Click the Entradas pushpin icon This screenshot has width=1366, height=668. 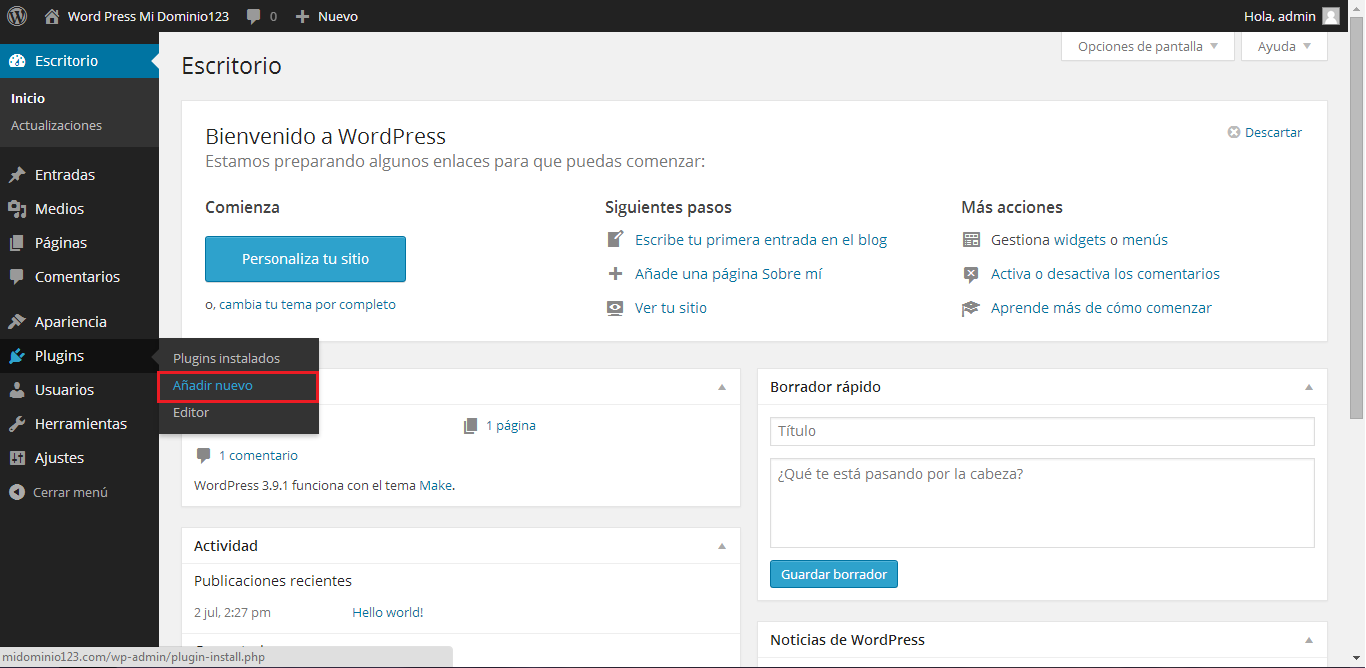click(17, 175)
